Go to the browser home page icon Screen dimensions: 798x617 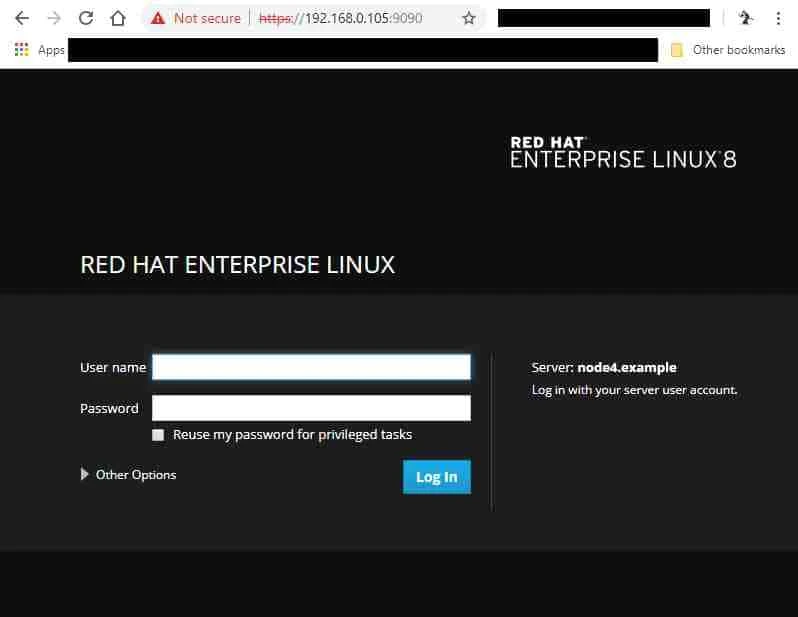click(x=118, y=18)
